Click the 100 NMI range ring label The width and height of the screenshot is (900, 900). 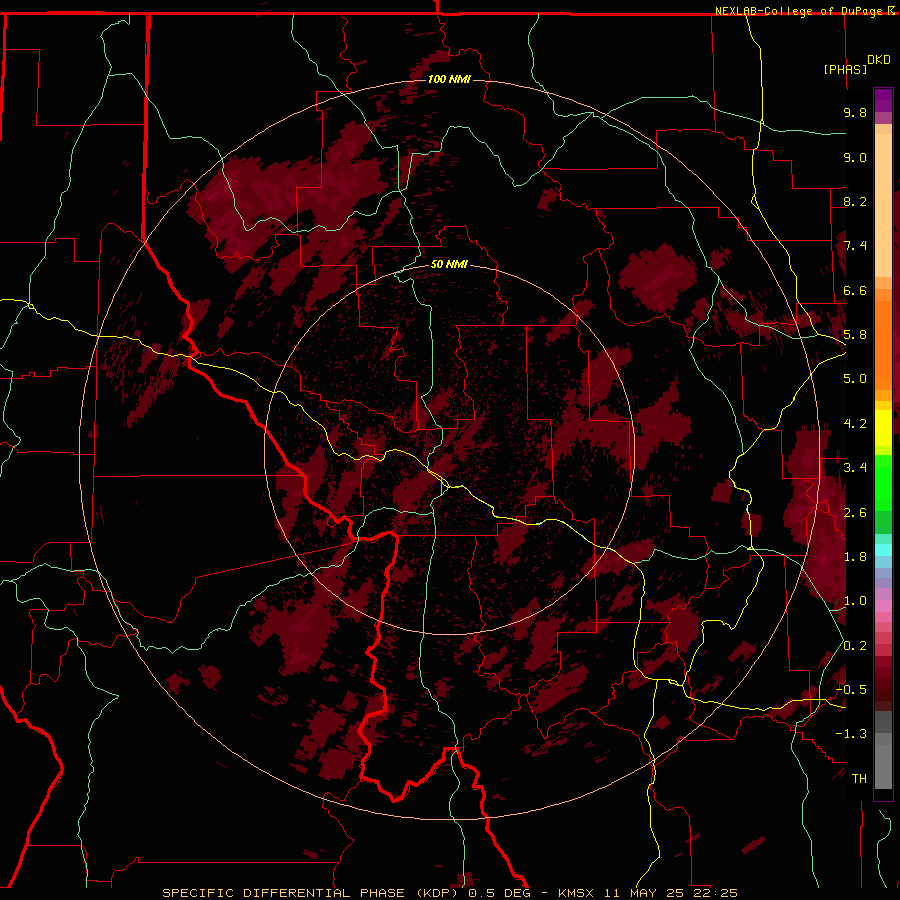tap(449, 79)
